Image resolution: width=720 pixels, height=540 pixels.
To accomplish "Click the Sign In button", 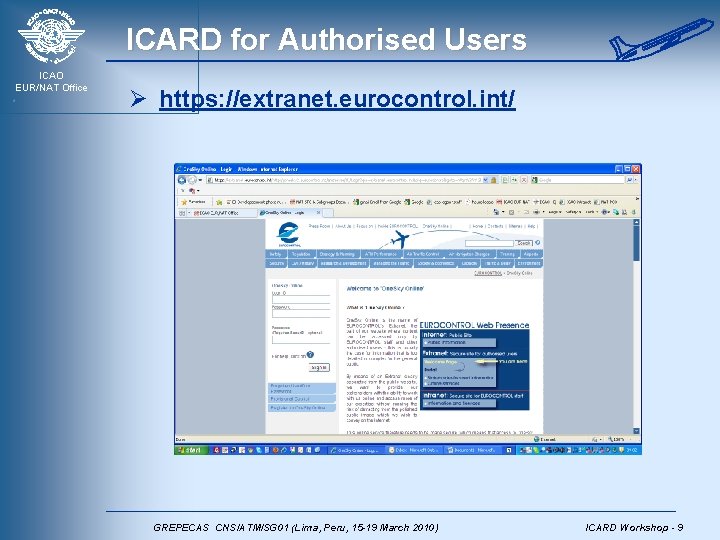I will click(319, 367).
